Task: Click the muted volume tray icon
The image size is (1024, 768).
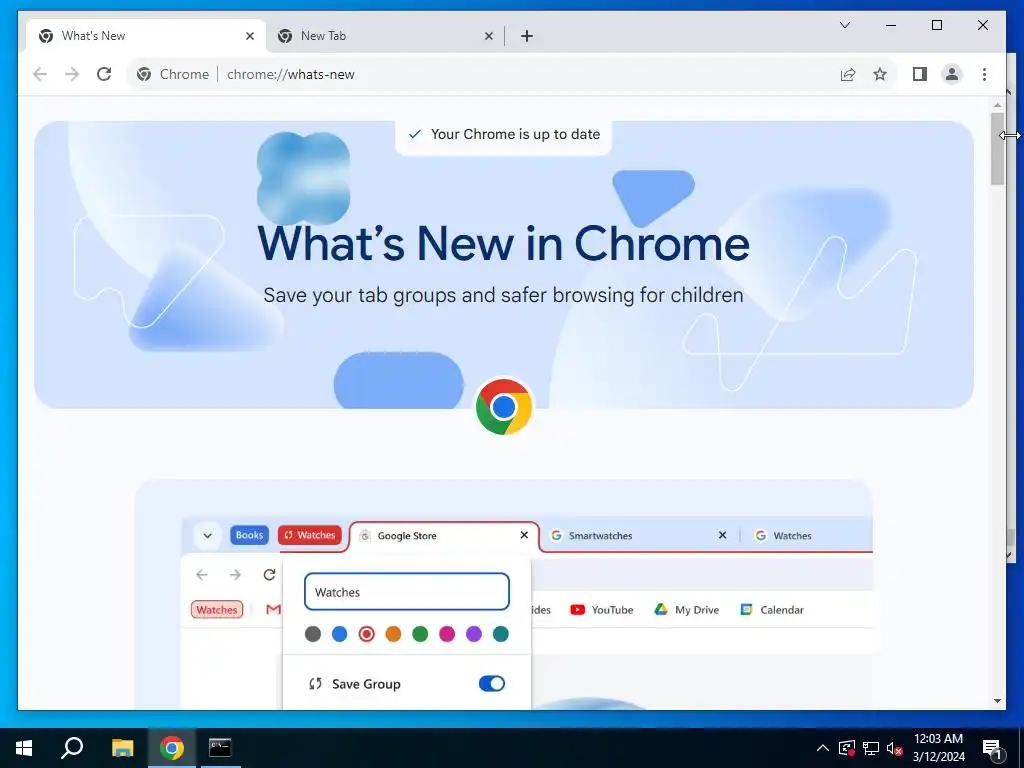Action: point(895,748)
